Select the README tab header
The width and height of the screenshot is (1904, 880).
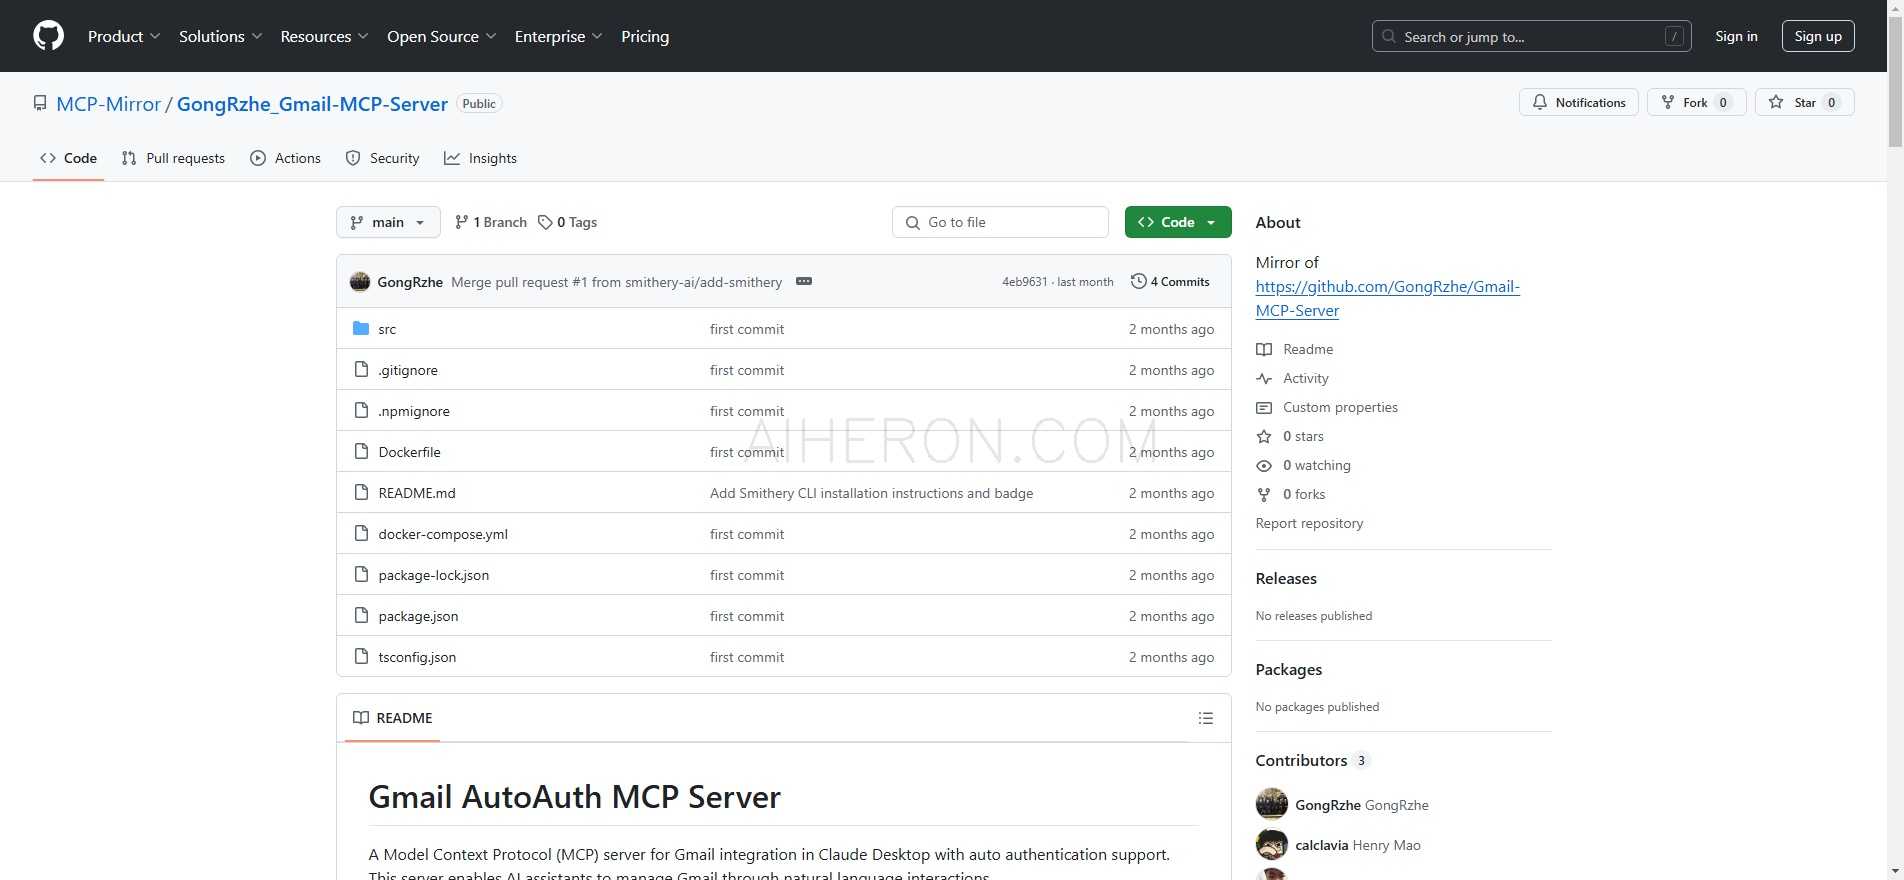tap(393, 718)
